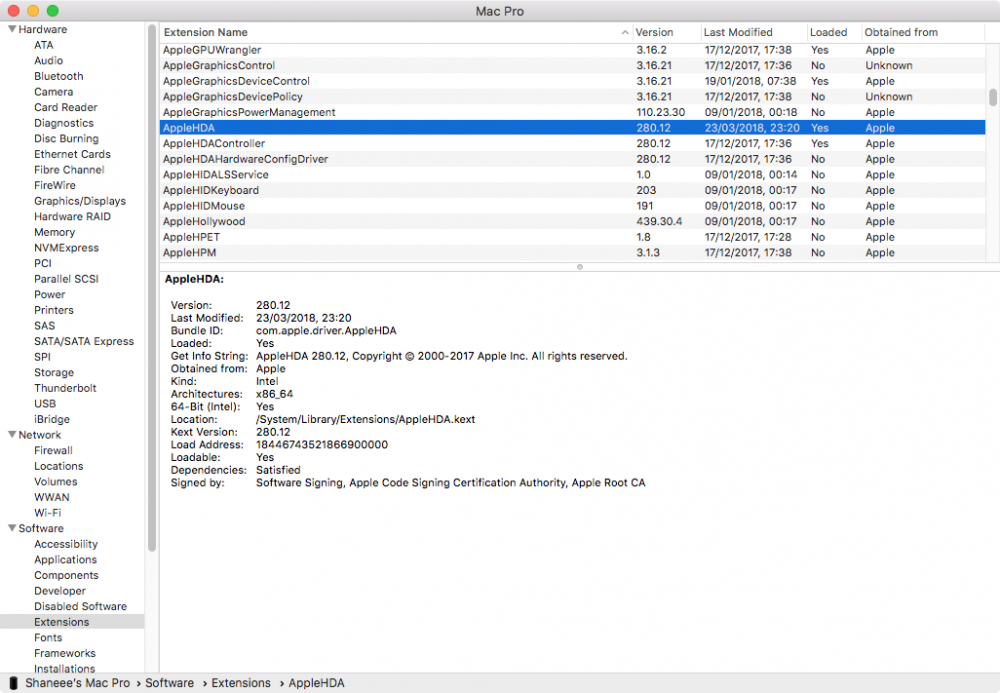The image size is (1000, 693).
Task: Click Software in the path bar
Action: (x=169, y=683)
